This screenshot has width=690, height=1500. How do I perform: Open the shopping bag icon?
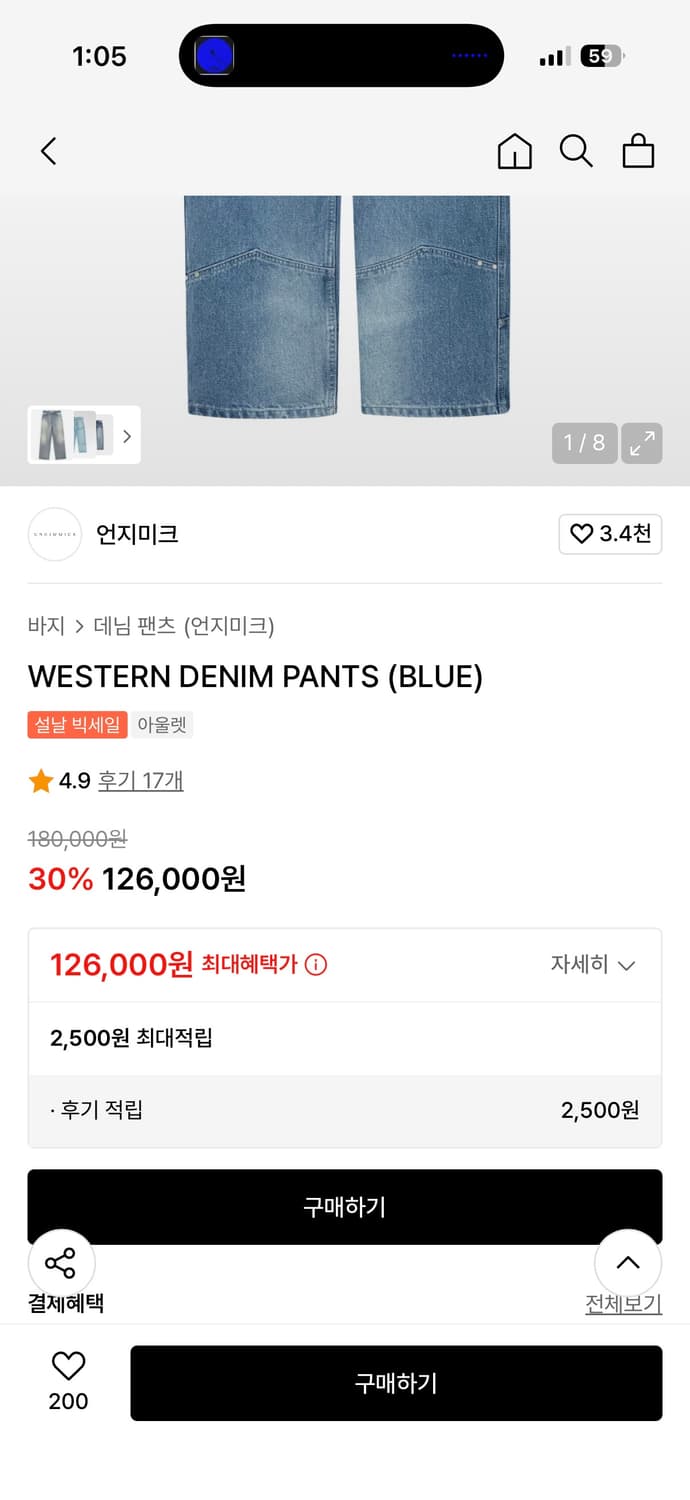(x=638, y=152)
